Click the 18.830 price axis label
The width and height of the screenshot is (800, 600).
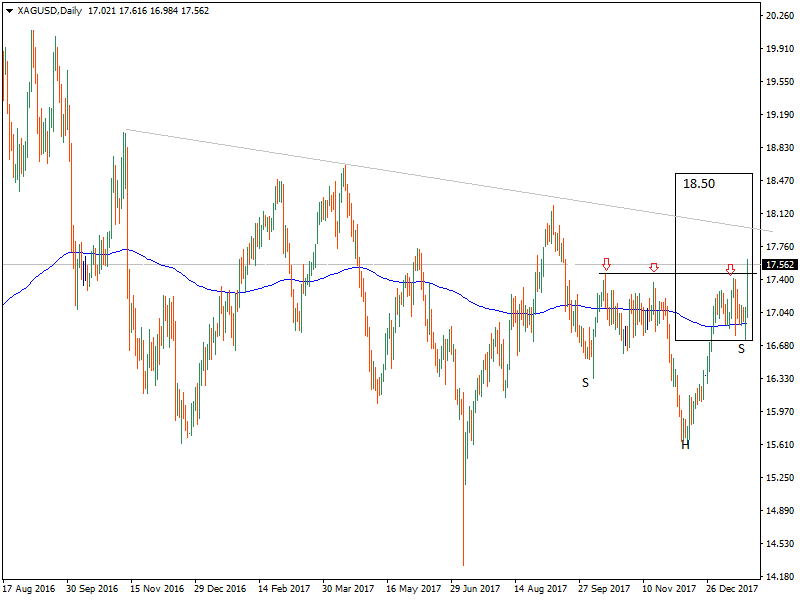click(780, 147)
